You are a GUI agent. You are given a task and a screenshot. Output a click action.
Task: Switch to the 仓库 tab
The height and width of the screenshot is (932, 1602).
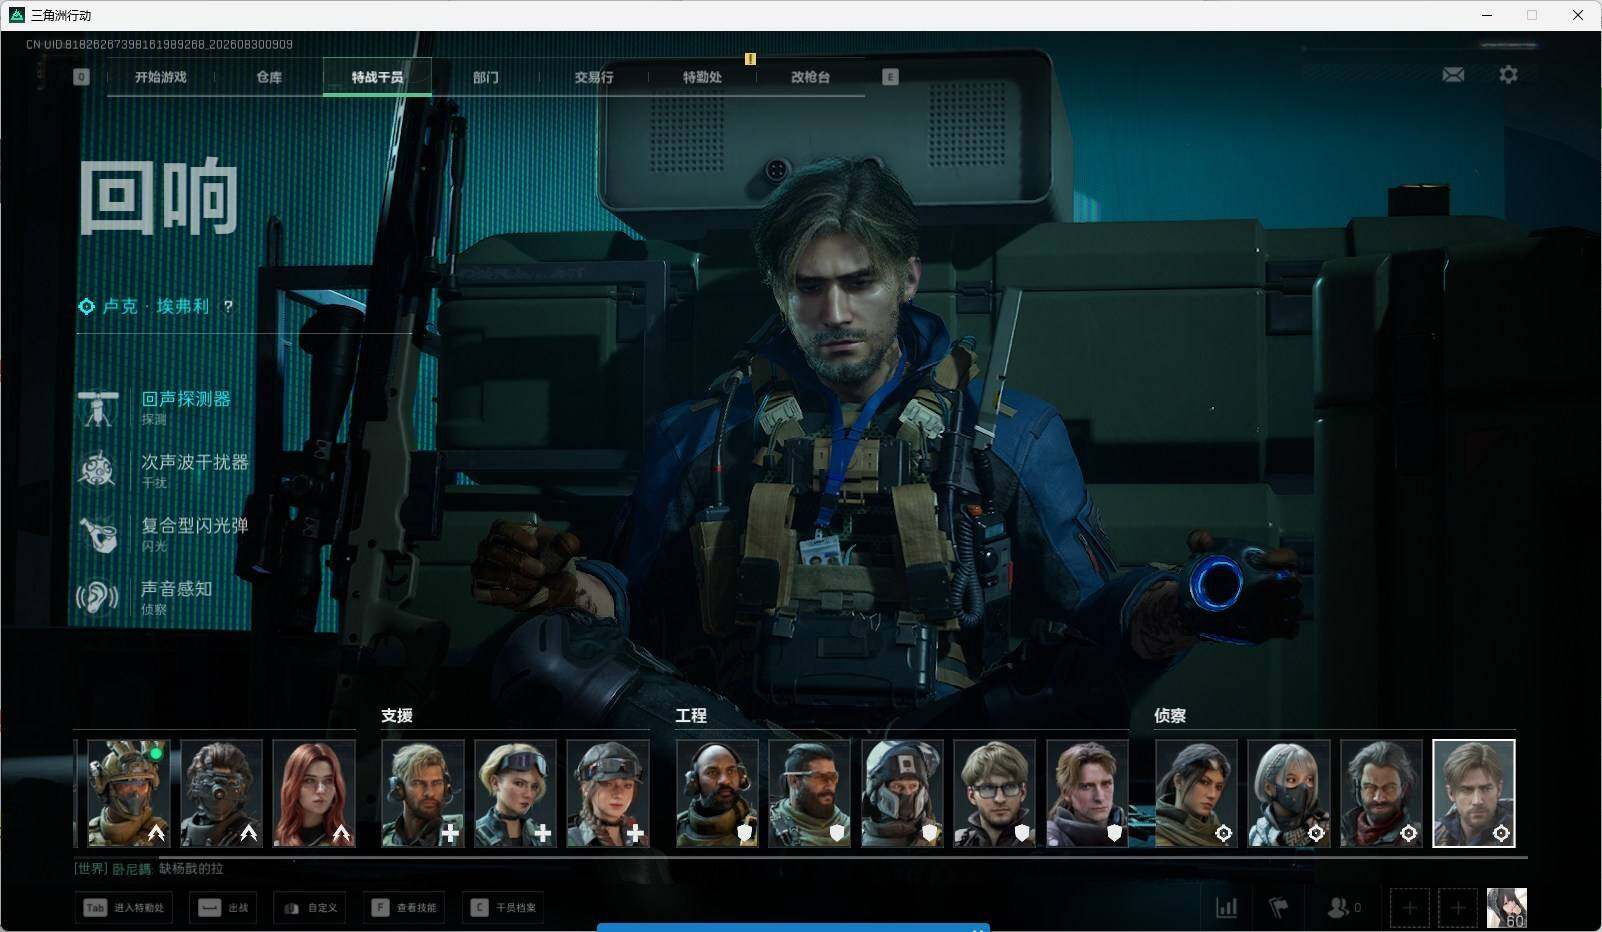(269, 77)
